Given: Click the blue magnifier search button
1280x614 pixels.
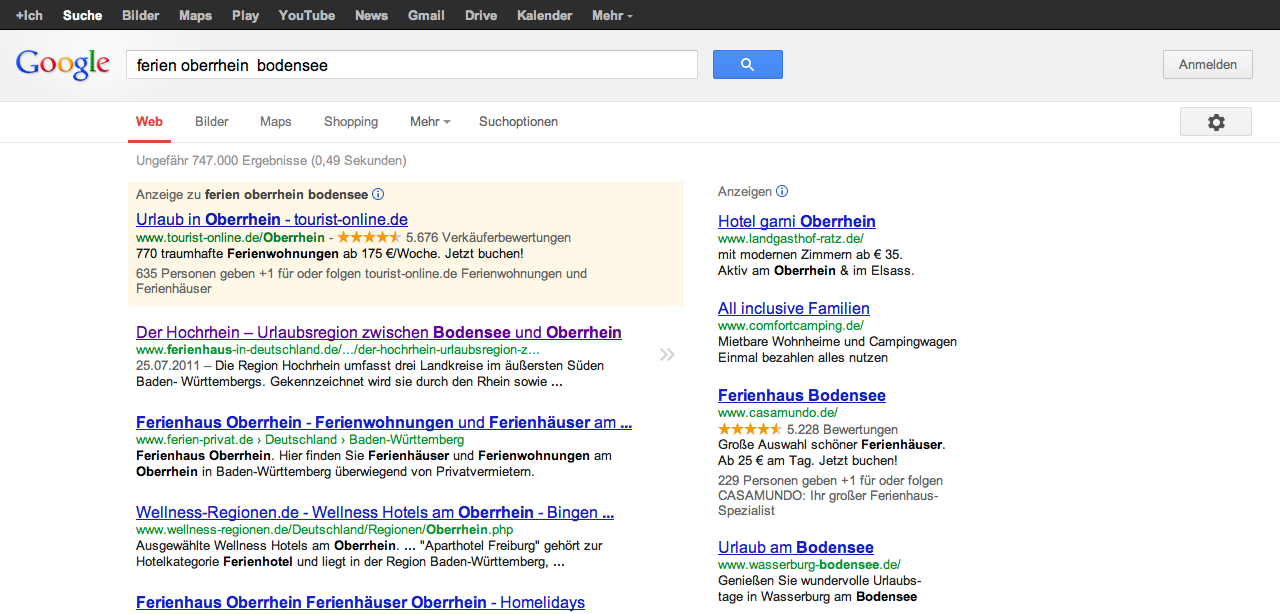Looking at the screenshot, I should [747, 65].
